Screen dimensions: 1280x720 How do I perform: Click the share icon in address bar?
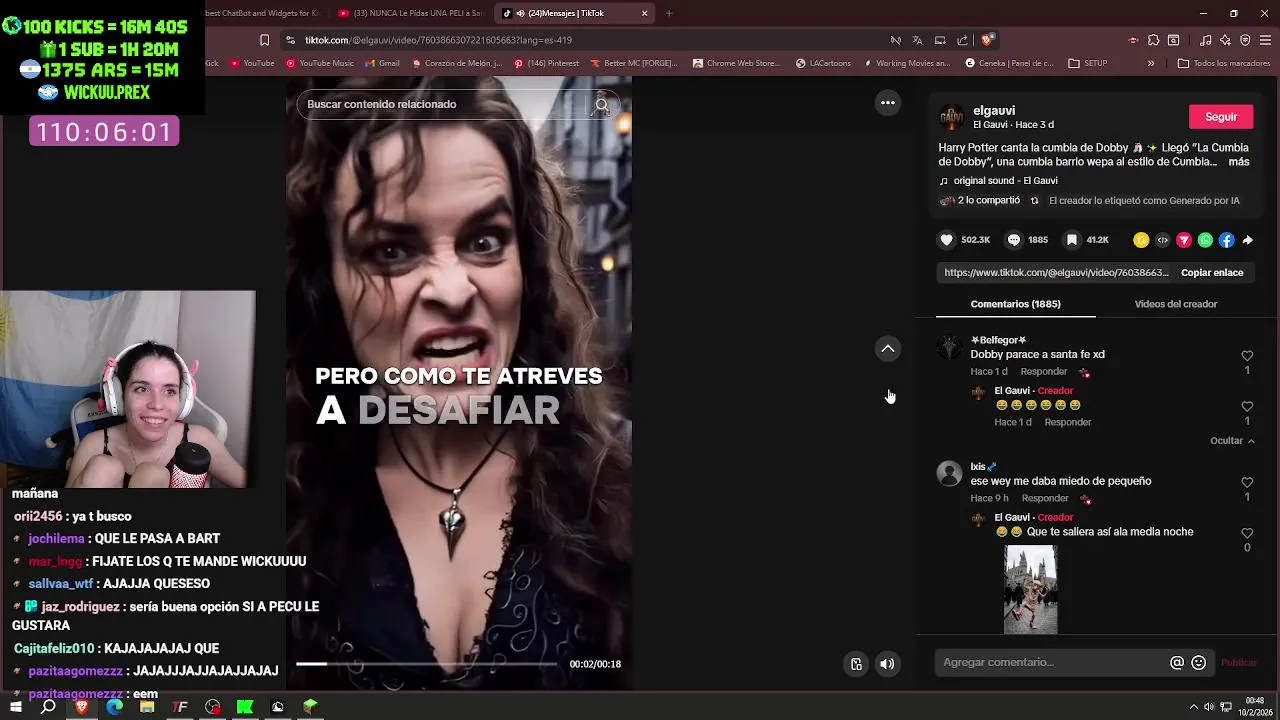[962, 40]
